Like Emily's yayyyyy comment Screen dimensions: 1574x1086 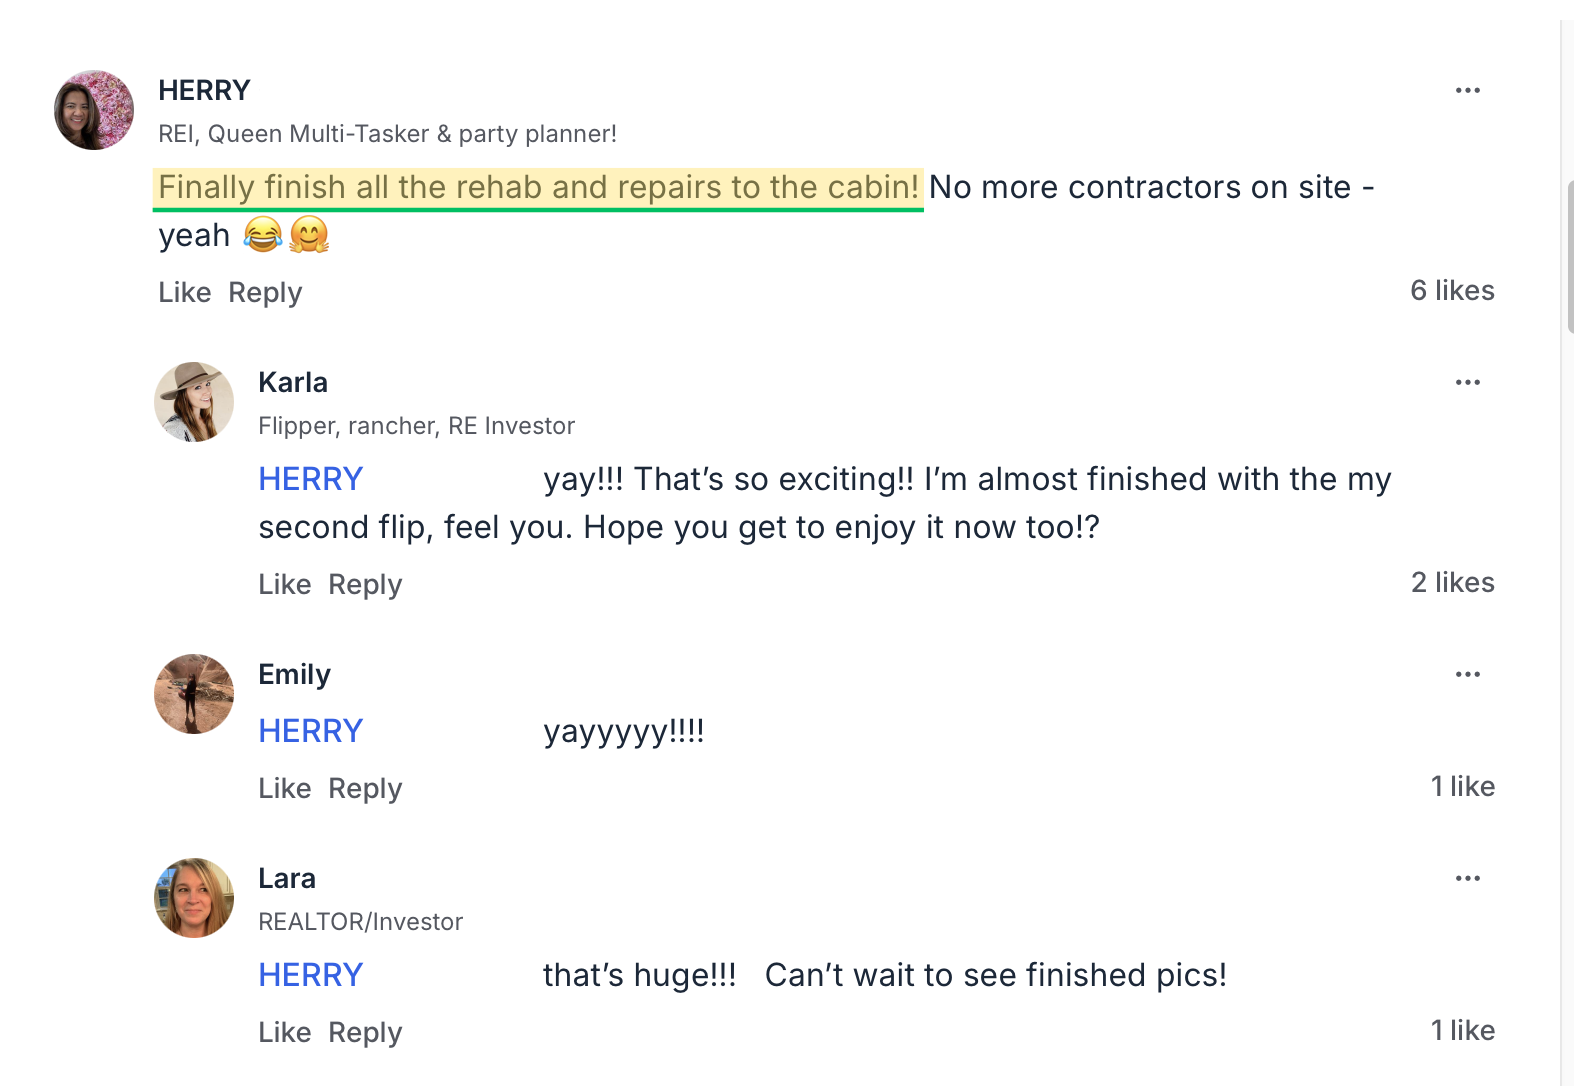(285, 788)
